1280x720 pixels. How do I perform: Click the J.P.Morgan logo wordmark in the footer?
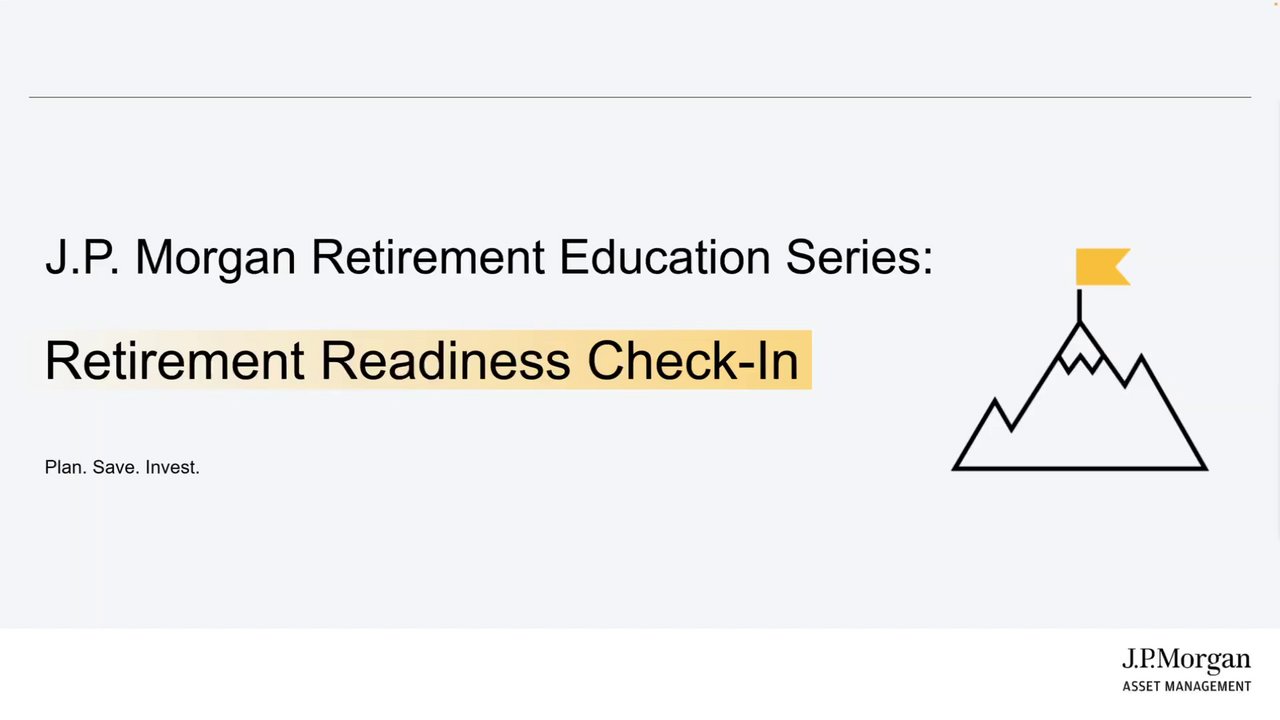pos(1185,661)
